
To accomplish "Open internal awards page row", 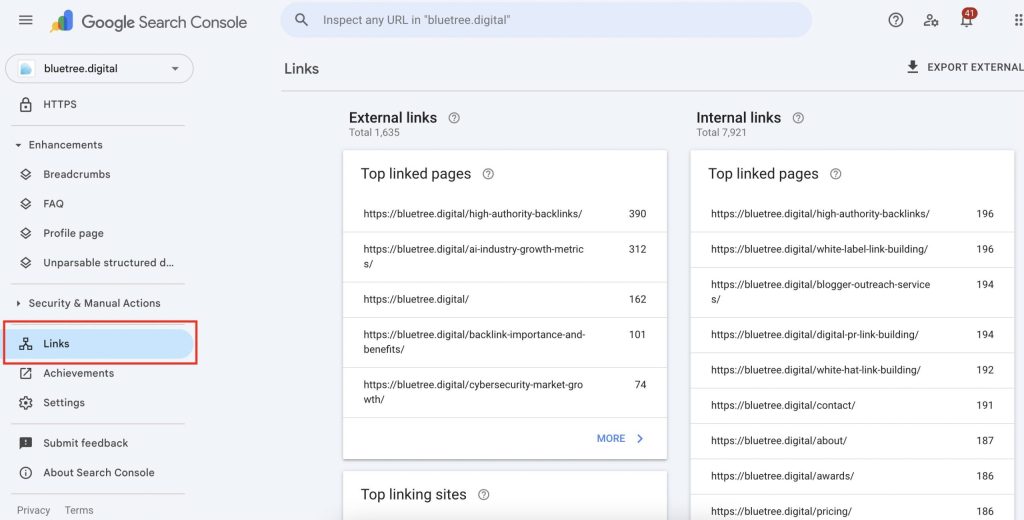I will 852,476.
